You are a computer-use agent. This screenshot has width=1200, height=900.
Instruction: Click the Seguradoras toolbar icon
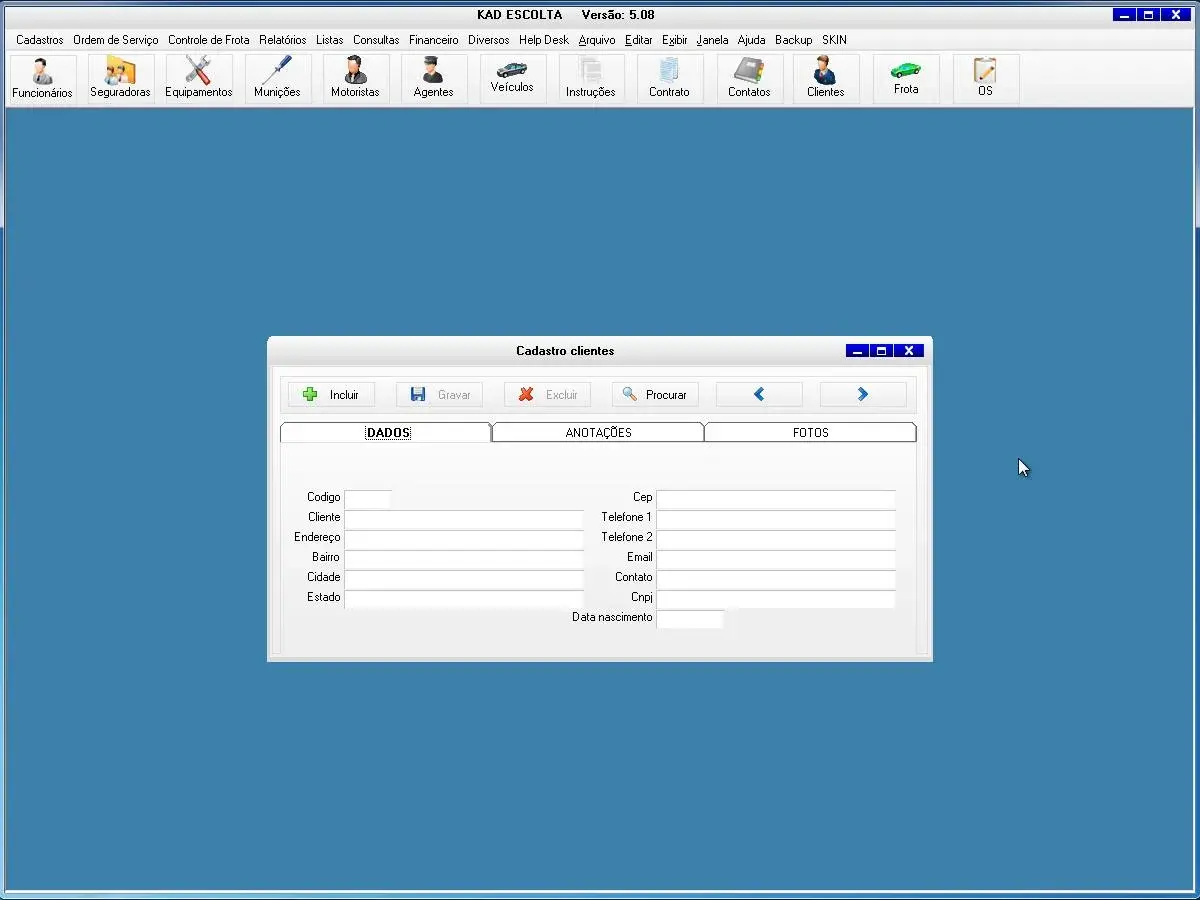120,79
